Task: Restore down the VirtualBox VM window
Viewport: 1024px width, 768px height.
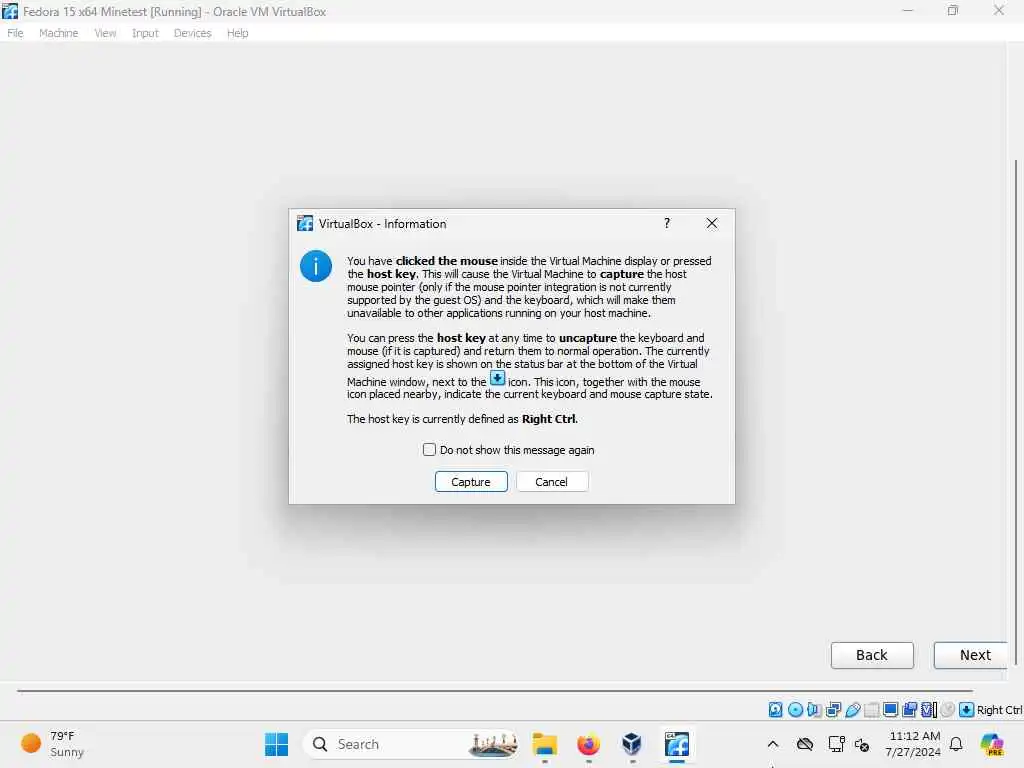Action: [953, 10]
